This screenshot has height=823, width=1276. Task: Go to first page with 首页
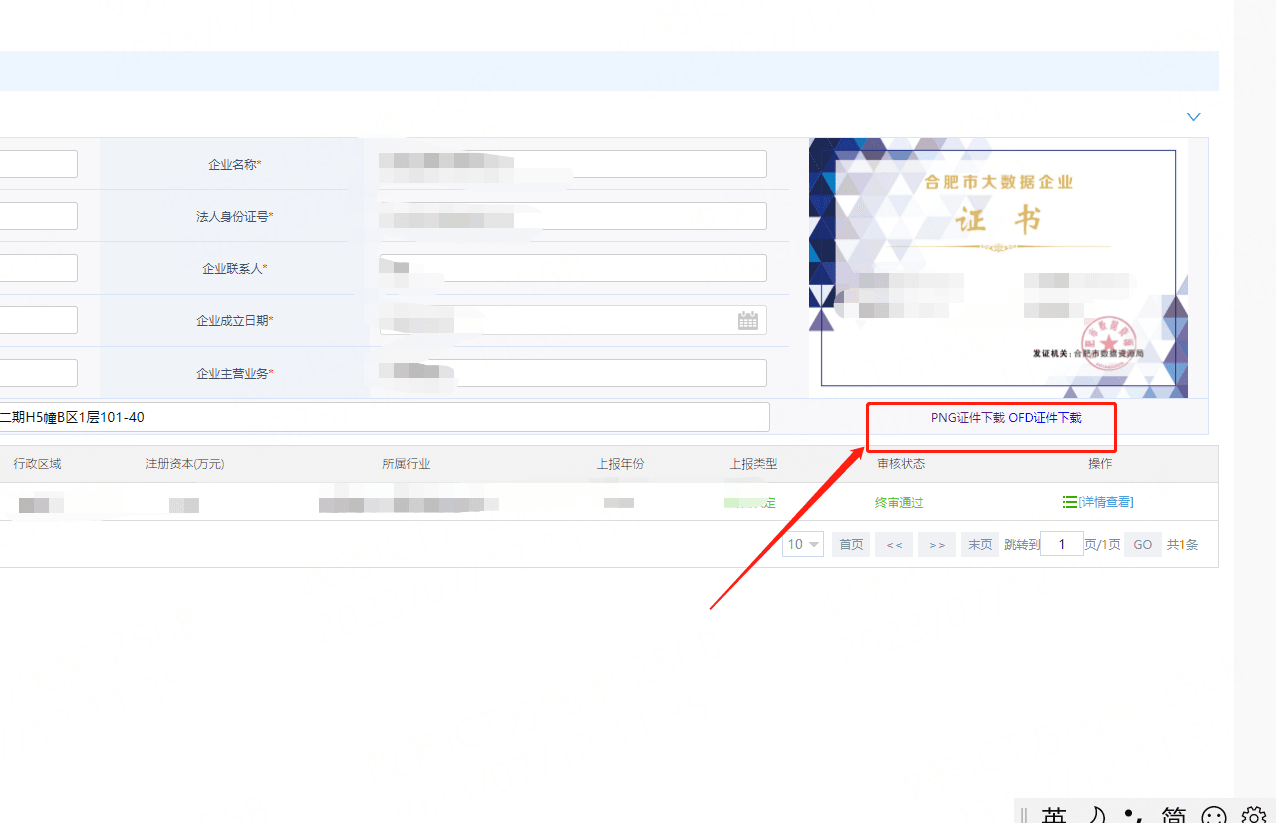coord(851,545)
